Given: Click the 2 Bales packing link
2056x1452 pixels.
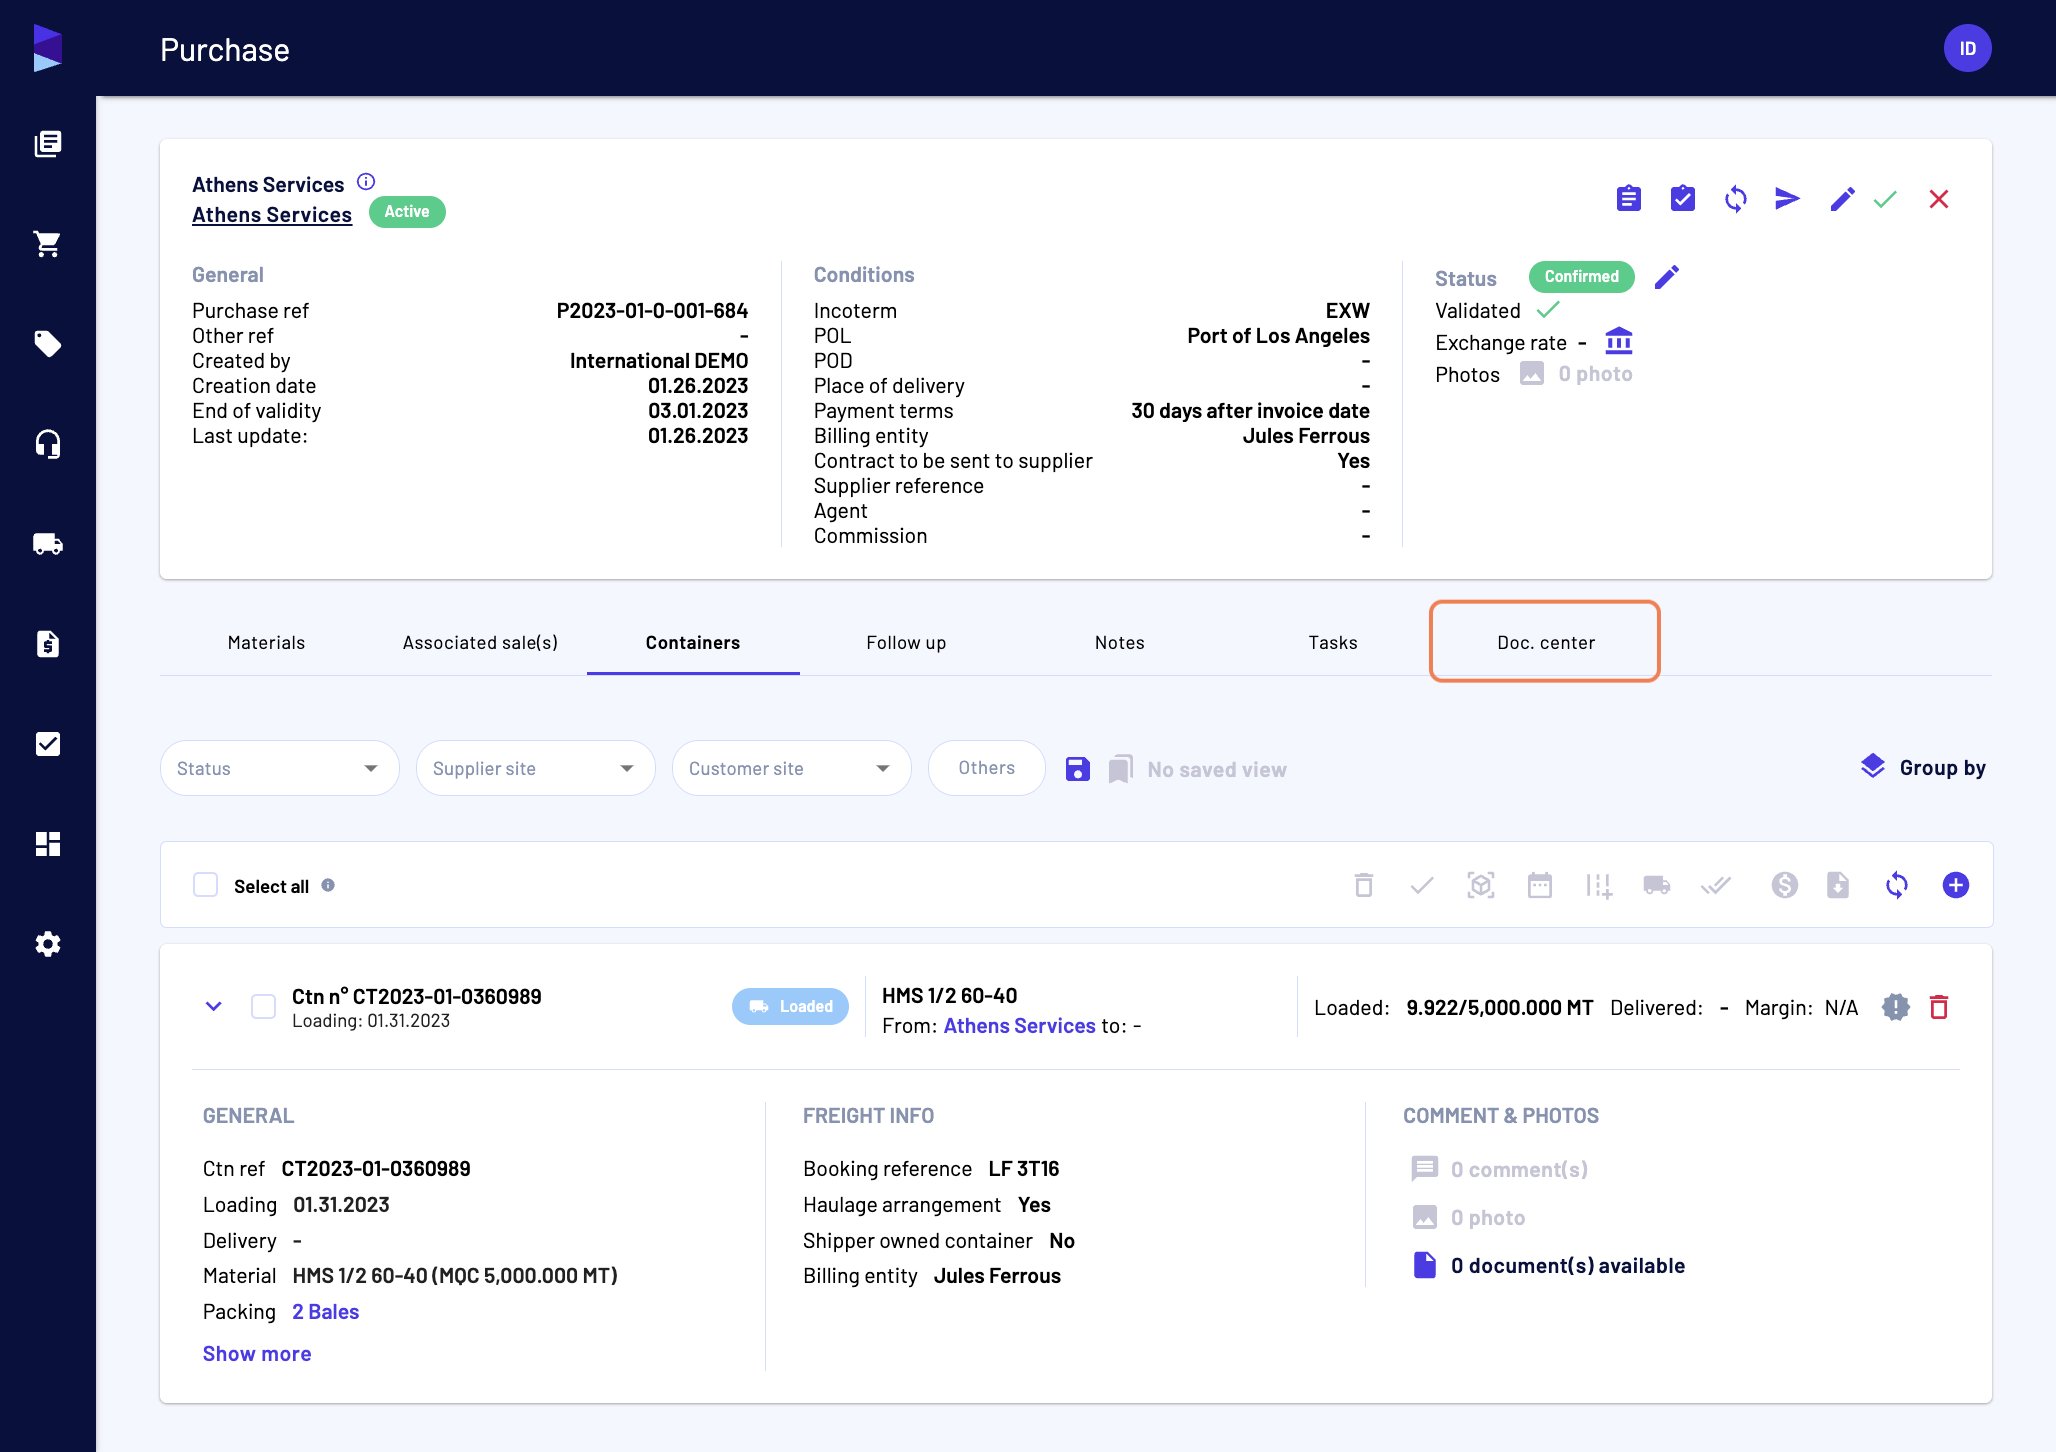Looking at the screenshot, I should coord(325,1311).
